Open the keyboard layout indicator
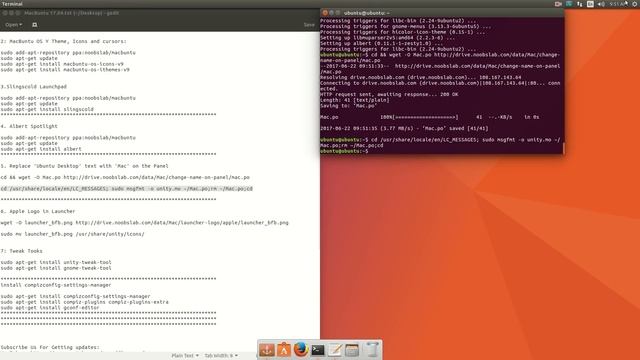This screenshot has width=640, height=360. click(x=590, y=4)
